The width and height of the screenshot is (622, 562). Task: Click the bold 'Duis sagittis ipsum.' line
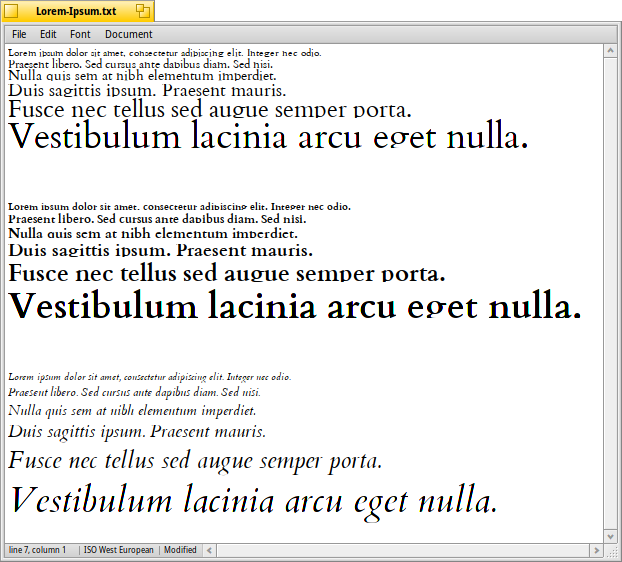pyautogui.click(x=160, y=250)
